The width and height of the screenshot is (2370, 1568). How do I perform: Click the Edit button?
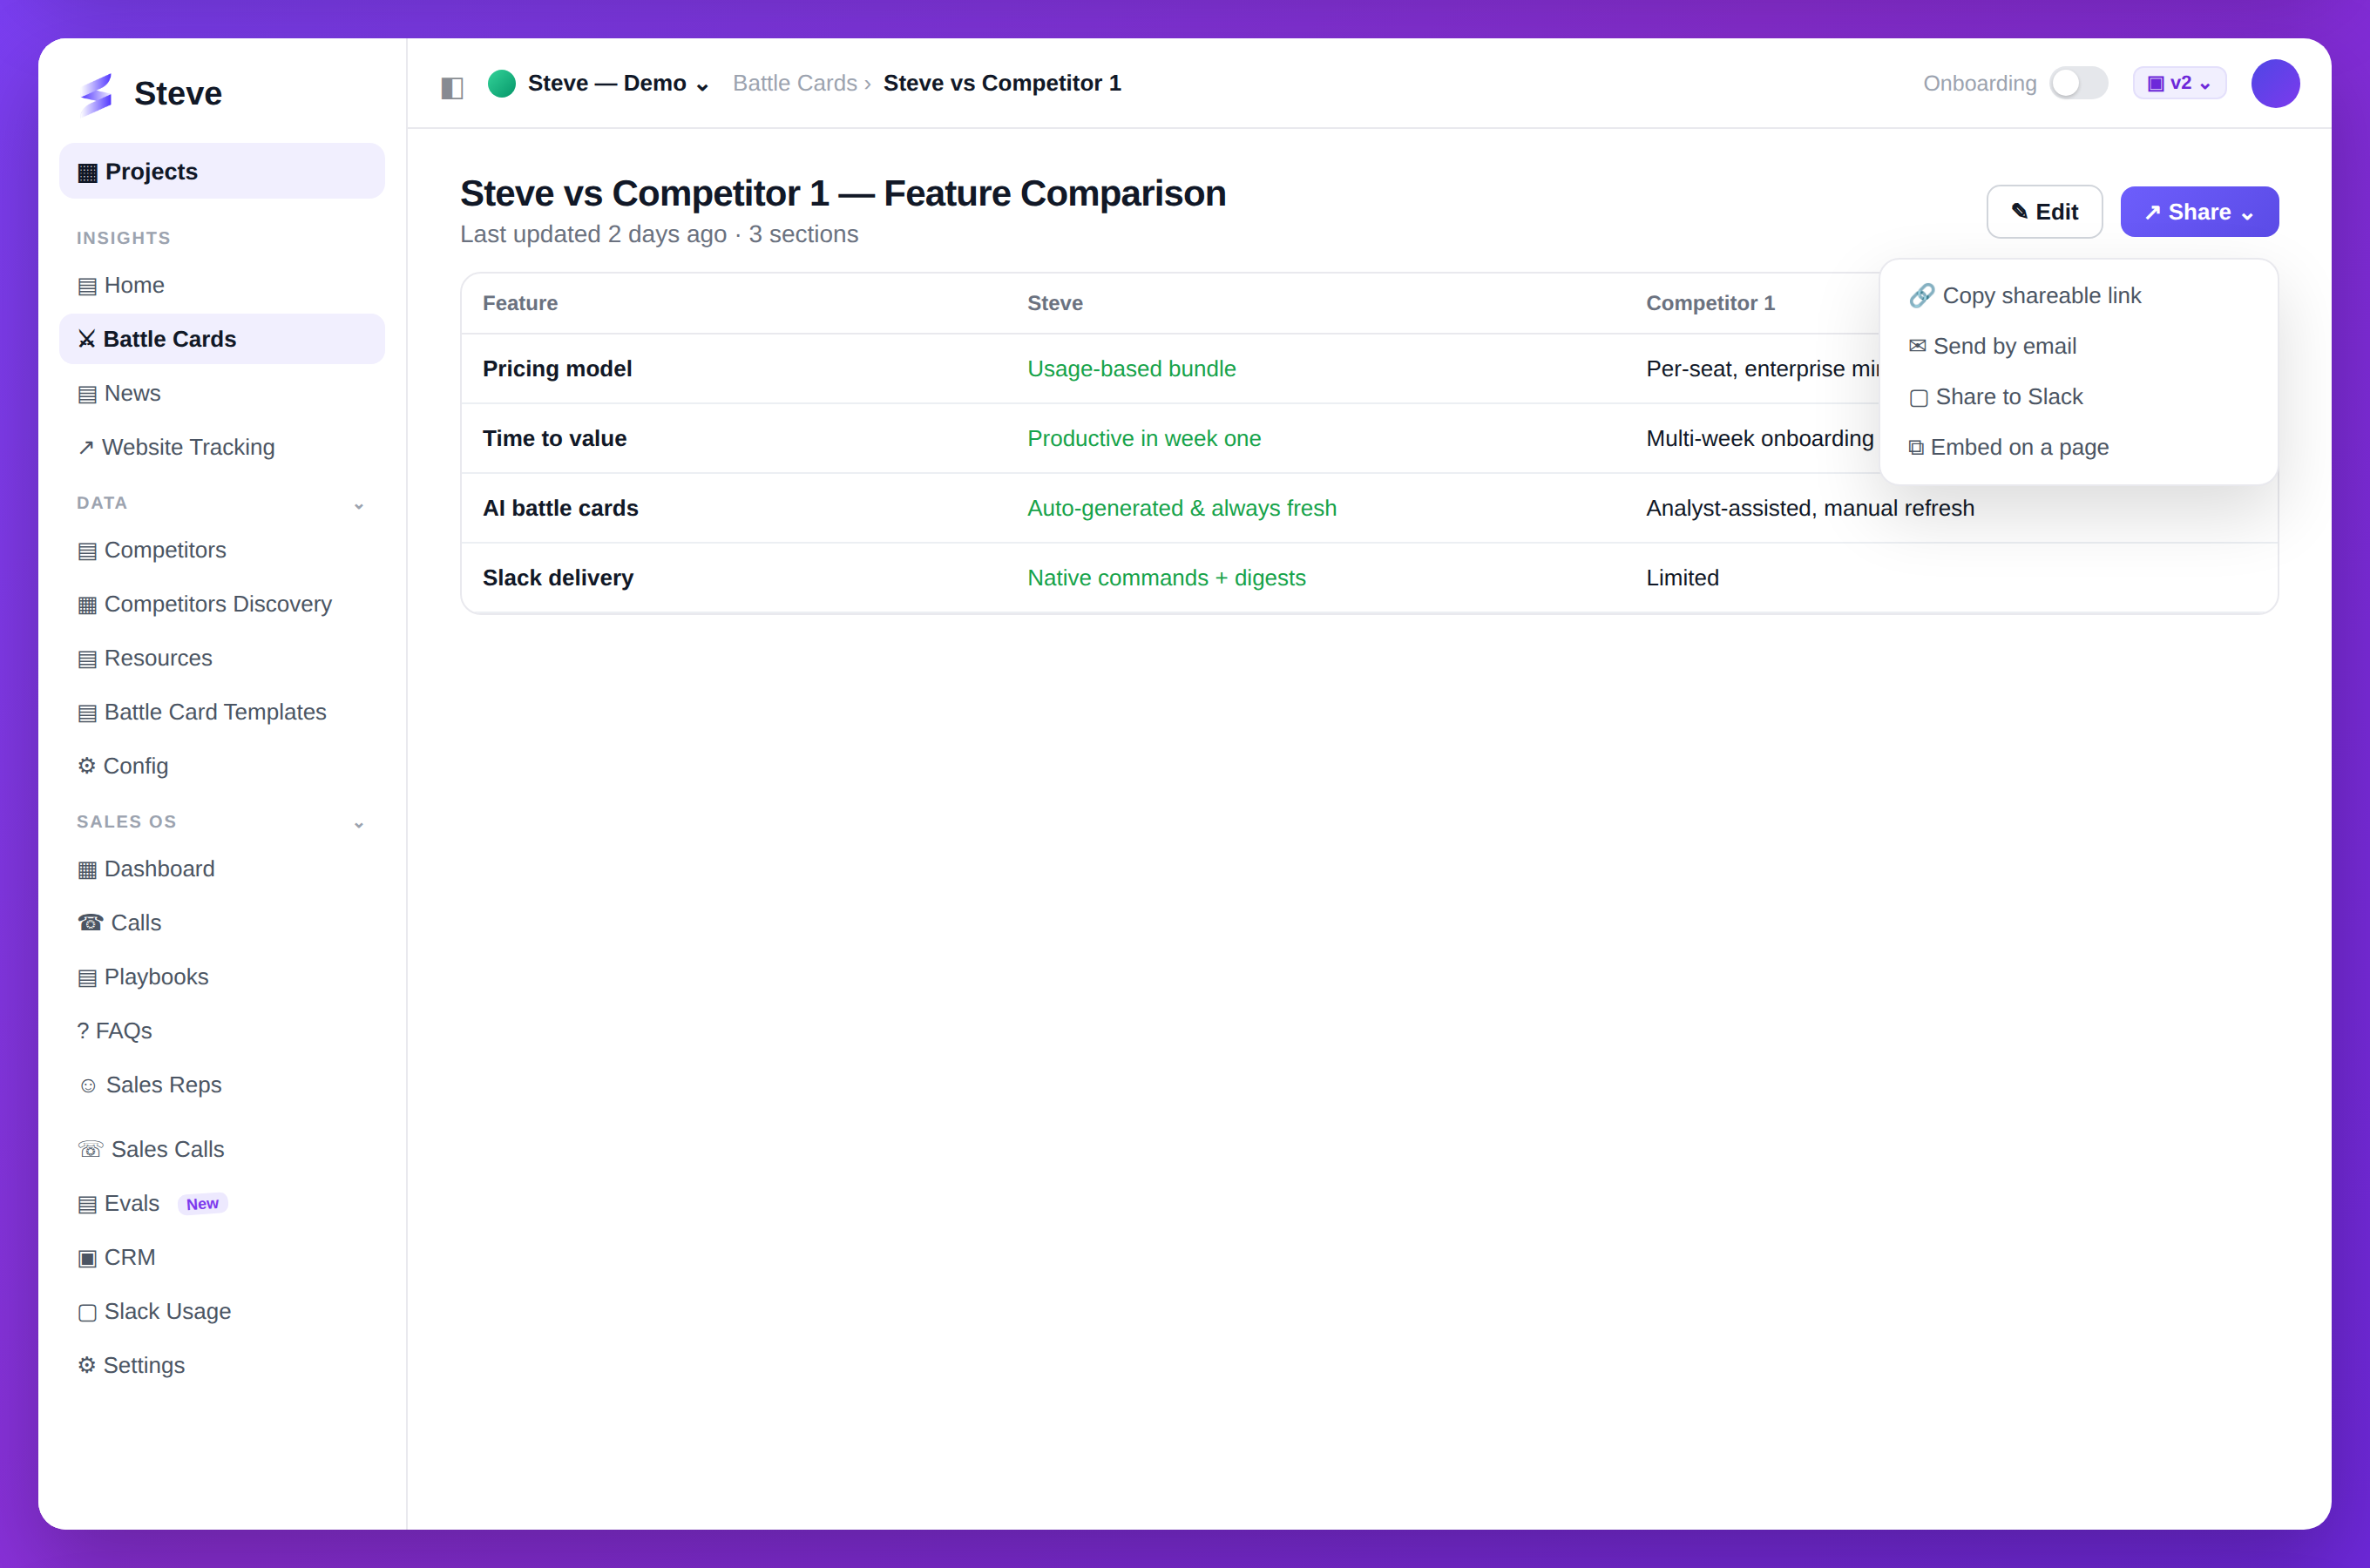[2044, 212]
